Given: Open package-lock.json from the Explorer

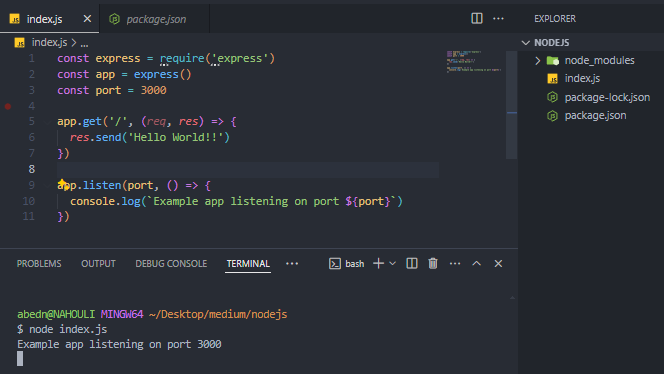Looking at the screenshot, I should 607,97.
